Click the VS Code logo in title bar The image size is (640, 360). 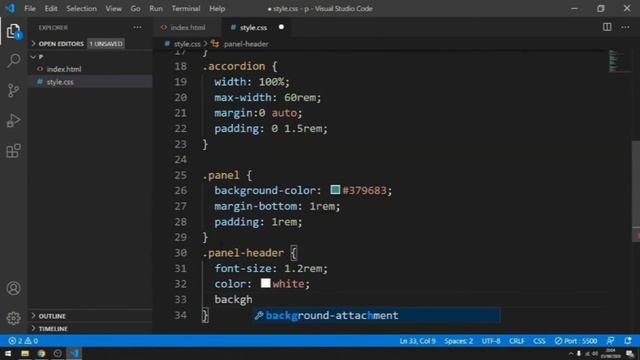click(x=10, y=8)
